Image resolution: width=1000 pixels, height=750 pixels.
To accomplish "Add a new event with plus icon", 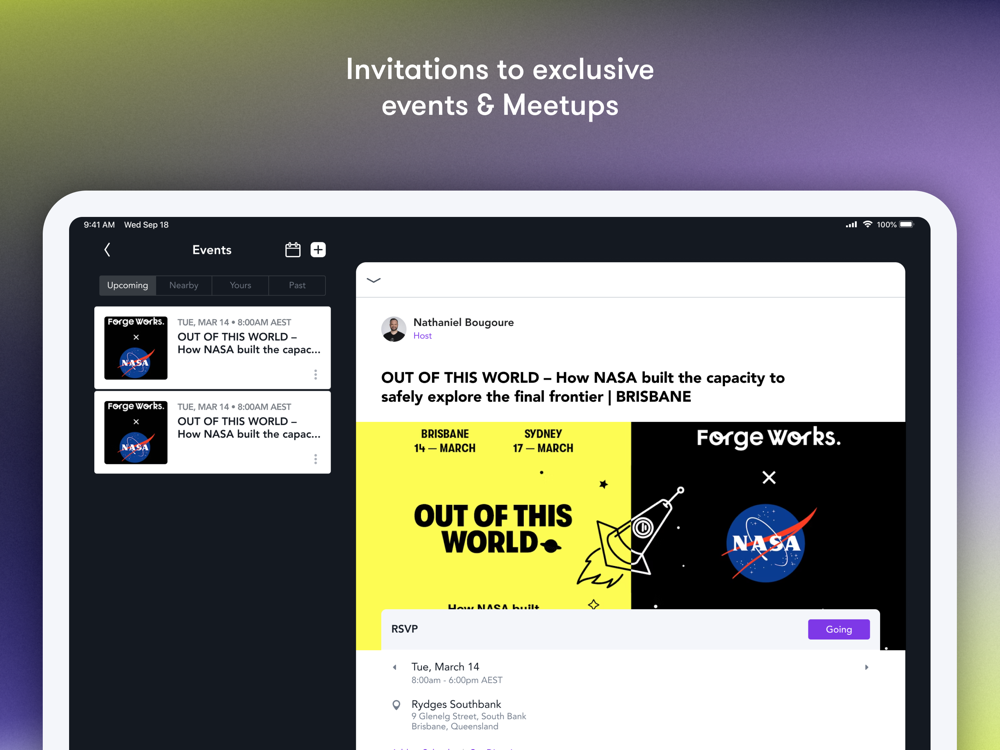I will point(318,249).
